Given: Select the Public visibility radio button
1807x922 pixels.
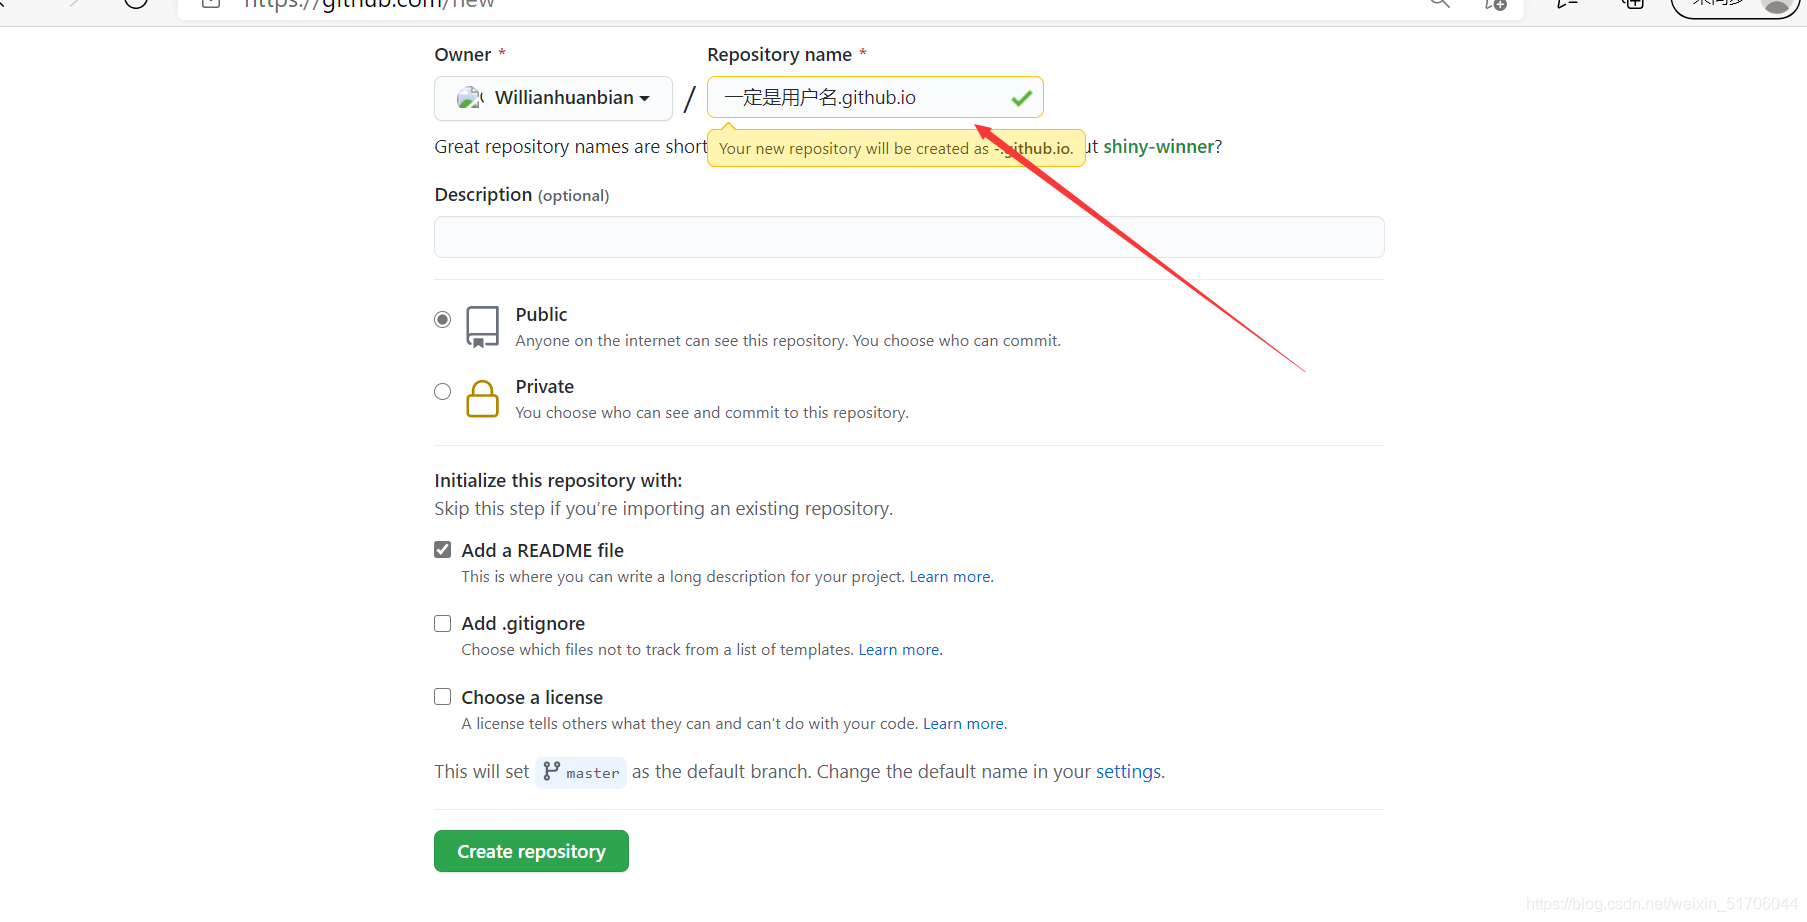Looking at the screenshot, I should [x=443, y=320].
